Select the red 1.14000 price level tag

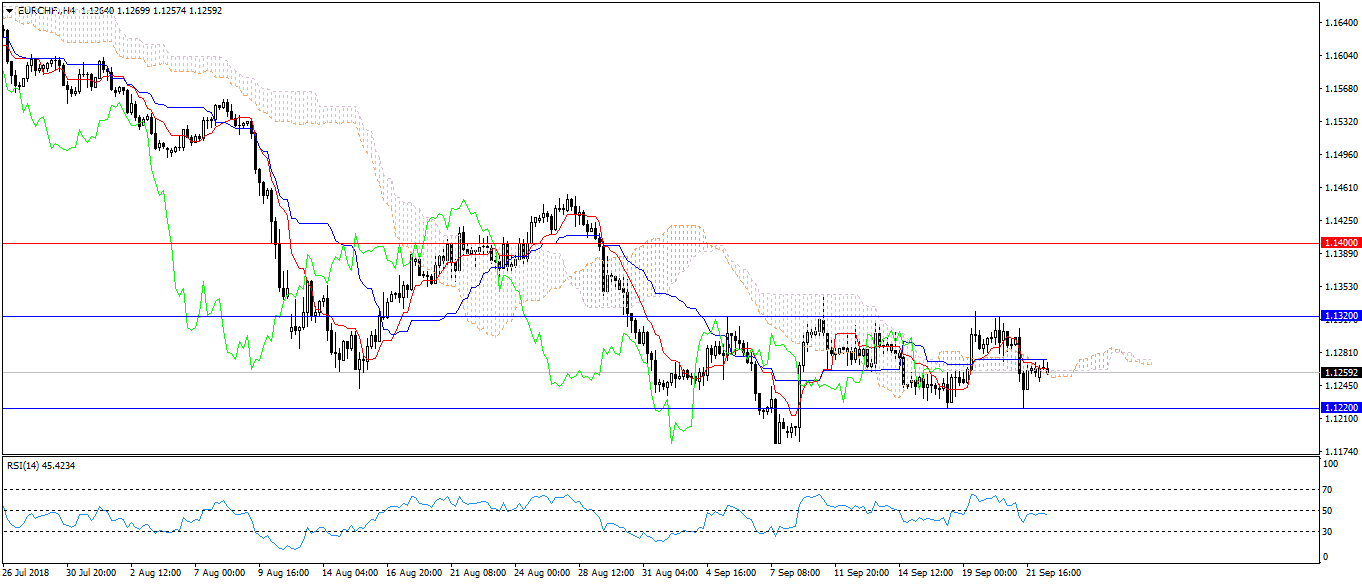pos(1338,243)
